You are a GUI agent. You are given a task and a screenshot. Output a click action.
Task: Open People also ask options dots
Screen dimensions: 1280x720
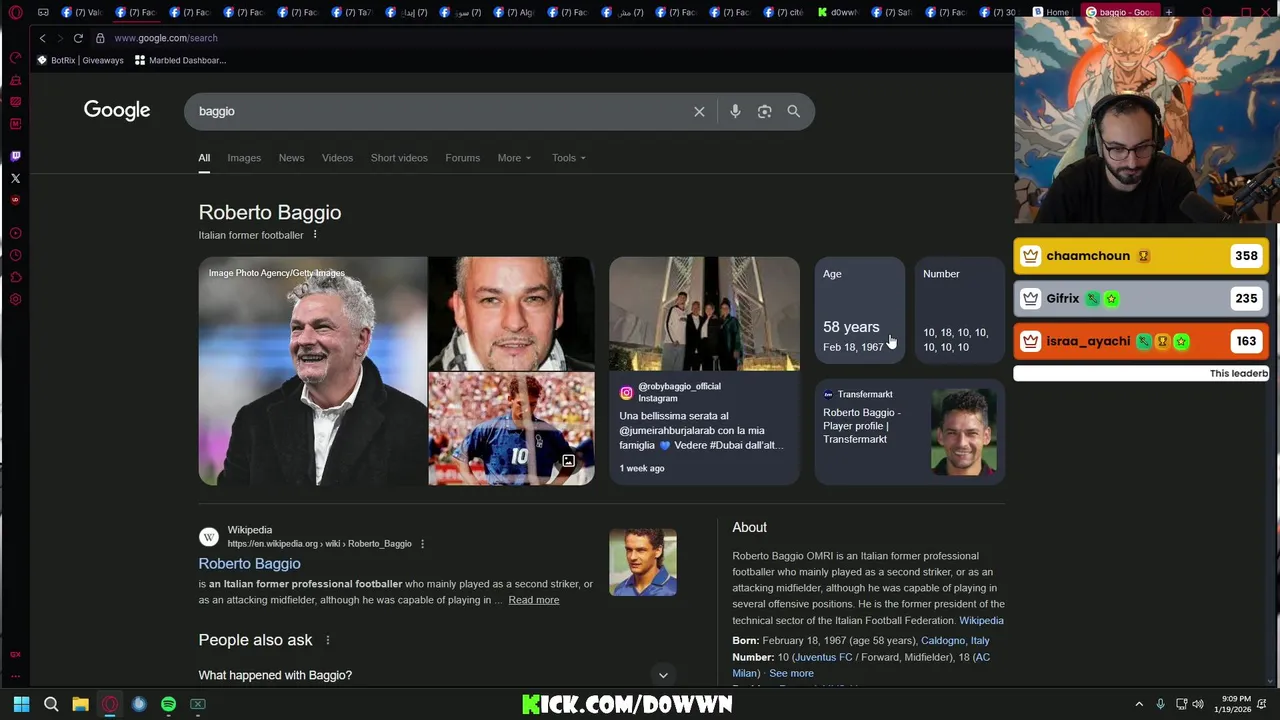tap(327, 640)
